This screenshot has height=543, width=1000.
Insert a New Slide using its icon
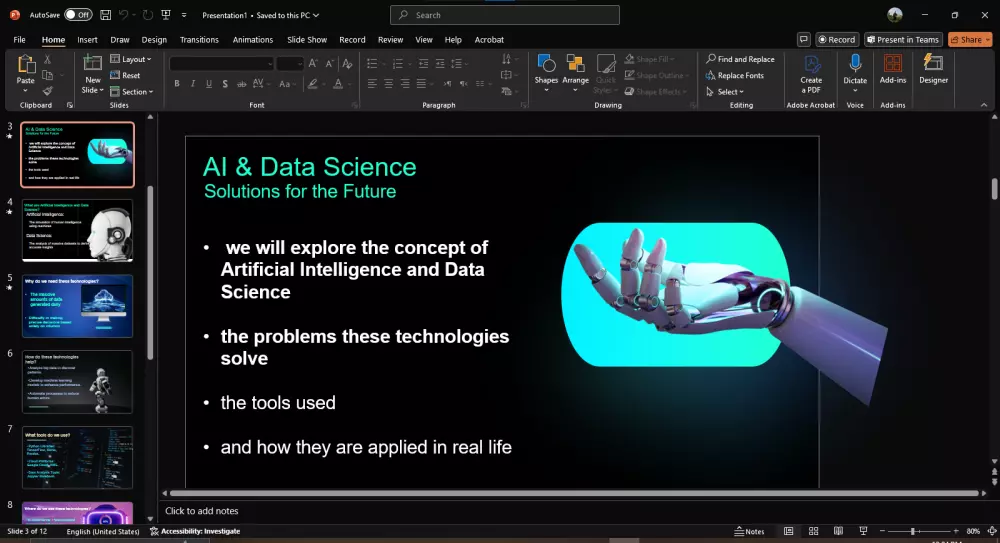click(x=92, y=63)
